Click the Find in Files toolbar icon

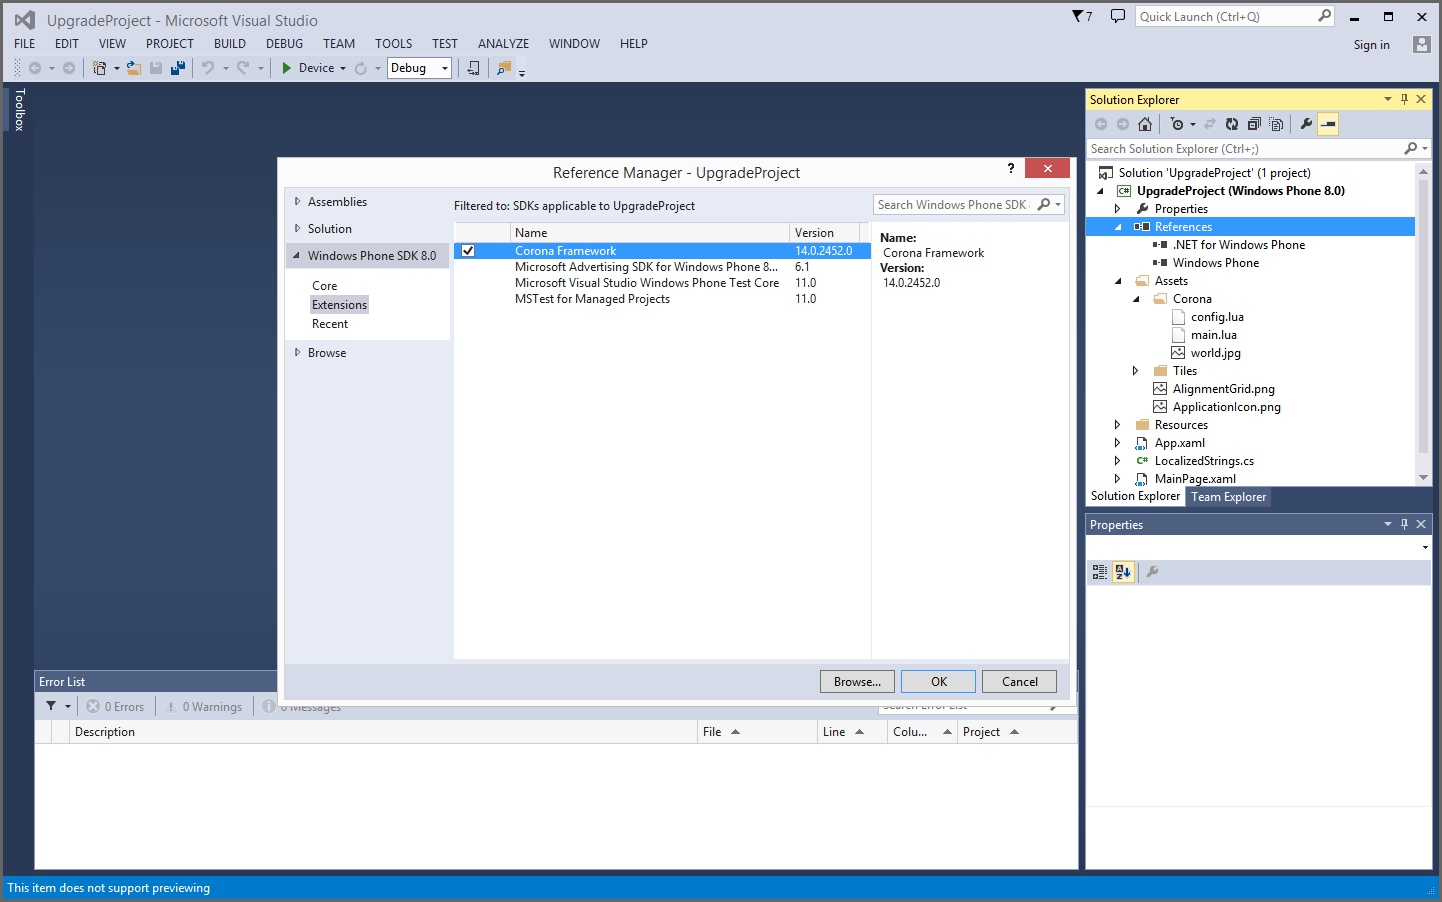[x=504, y=68]
